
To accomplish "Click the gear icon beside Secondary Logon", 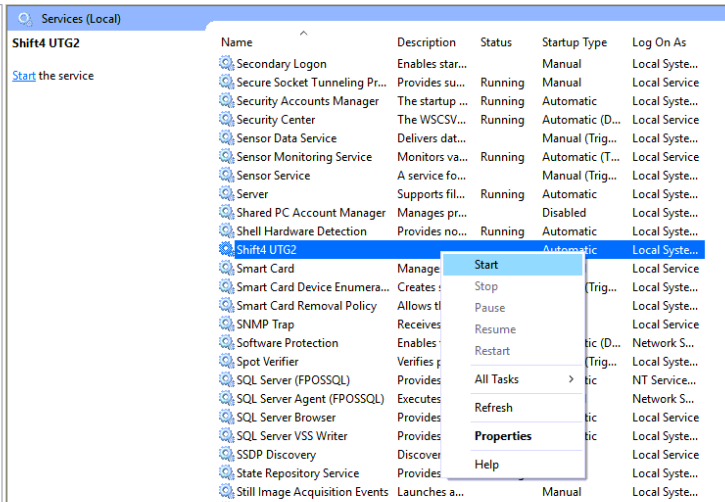I will (x=227, y=64).
